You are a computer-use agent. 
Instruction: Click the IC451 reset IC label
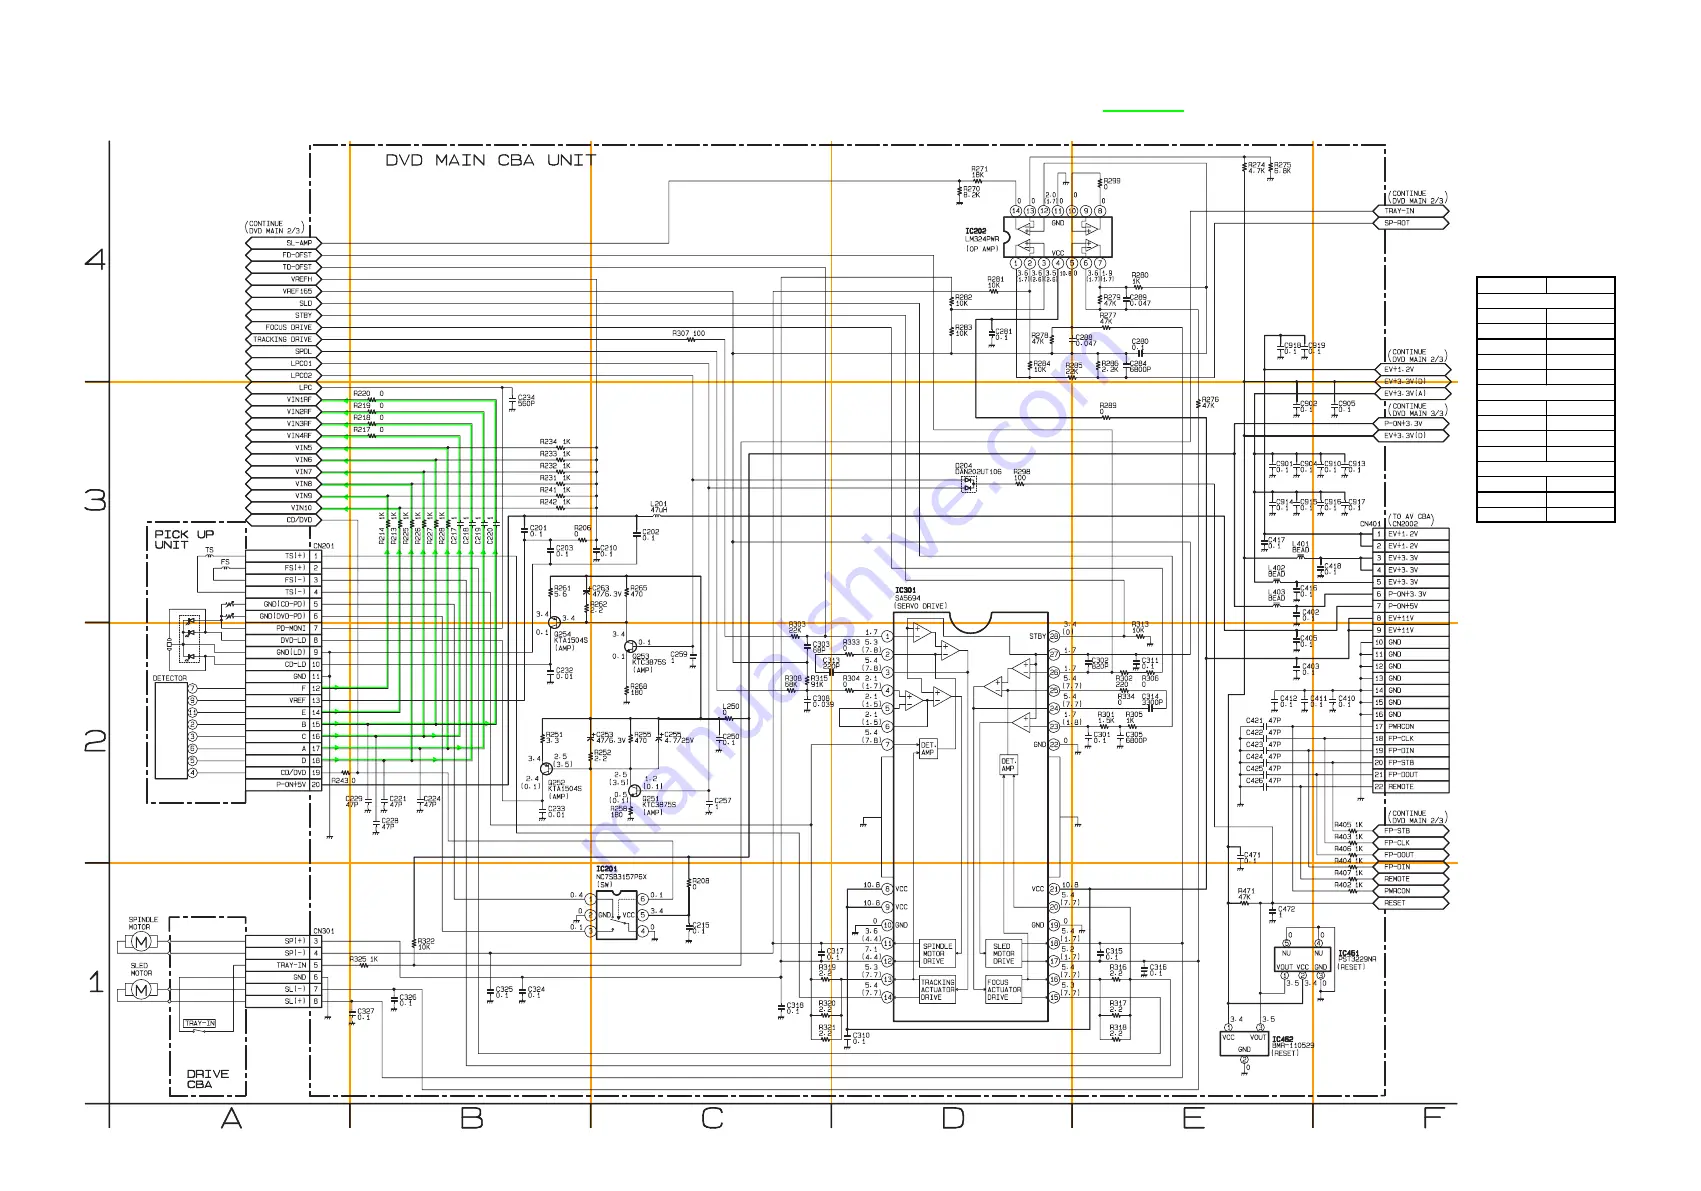1357,960
